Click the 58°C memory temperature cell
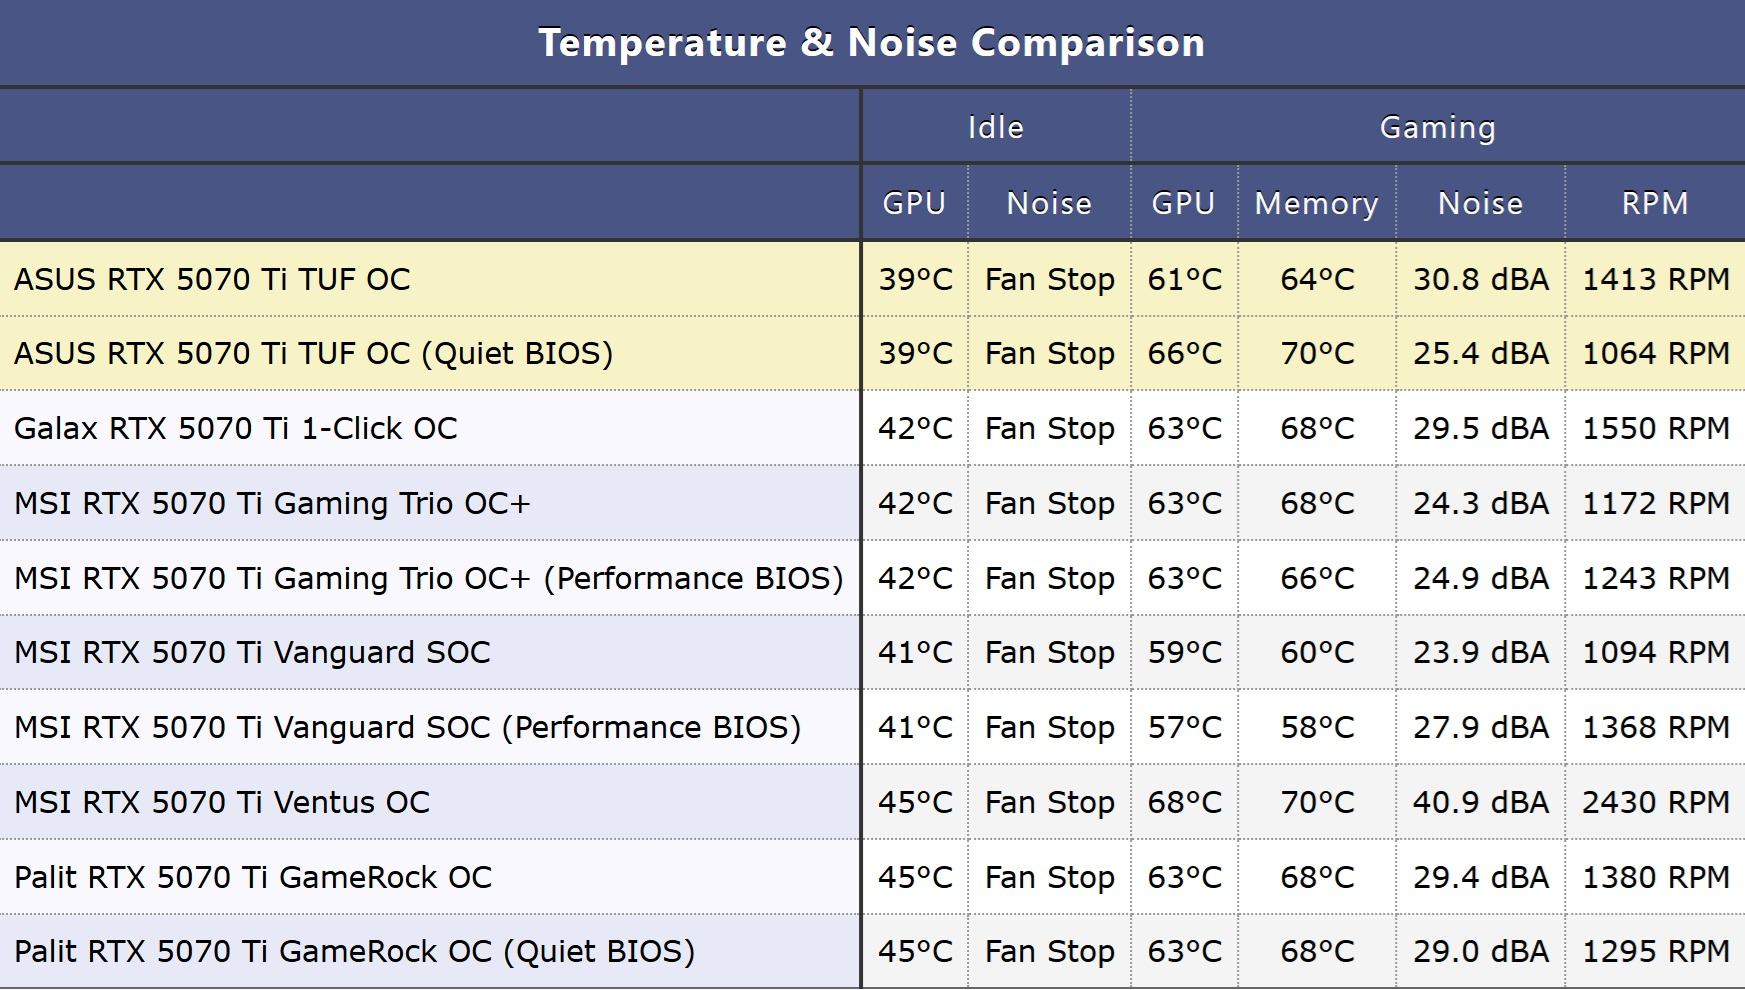This screenshot has height=990, width=1745. click(x=1317, y=728)
